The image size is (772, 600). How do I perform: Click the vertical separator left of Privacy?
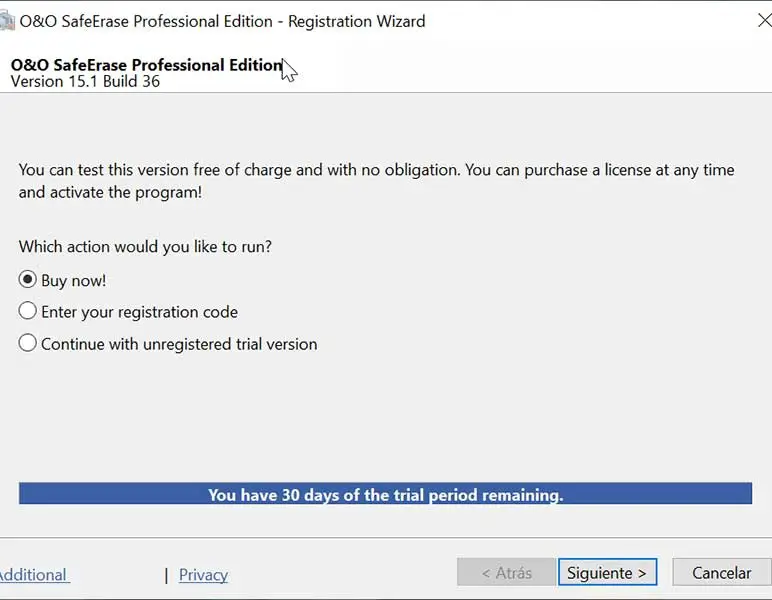point(166,575)
